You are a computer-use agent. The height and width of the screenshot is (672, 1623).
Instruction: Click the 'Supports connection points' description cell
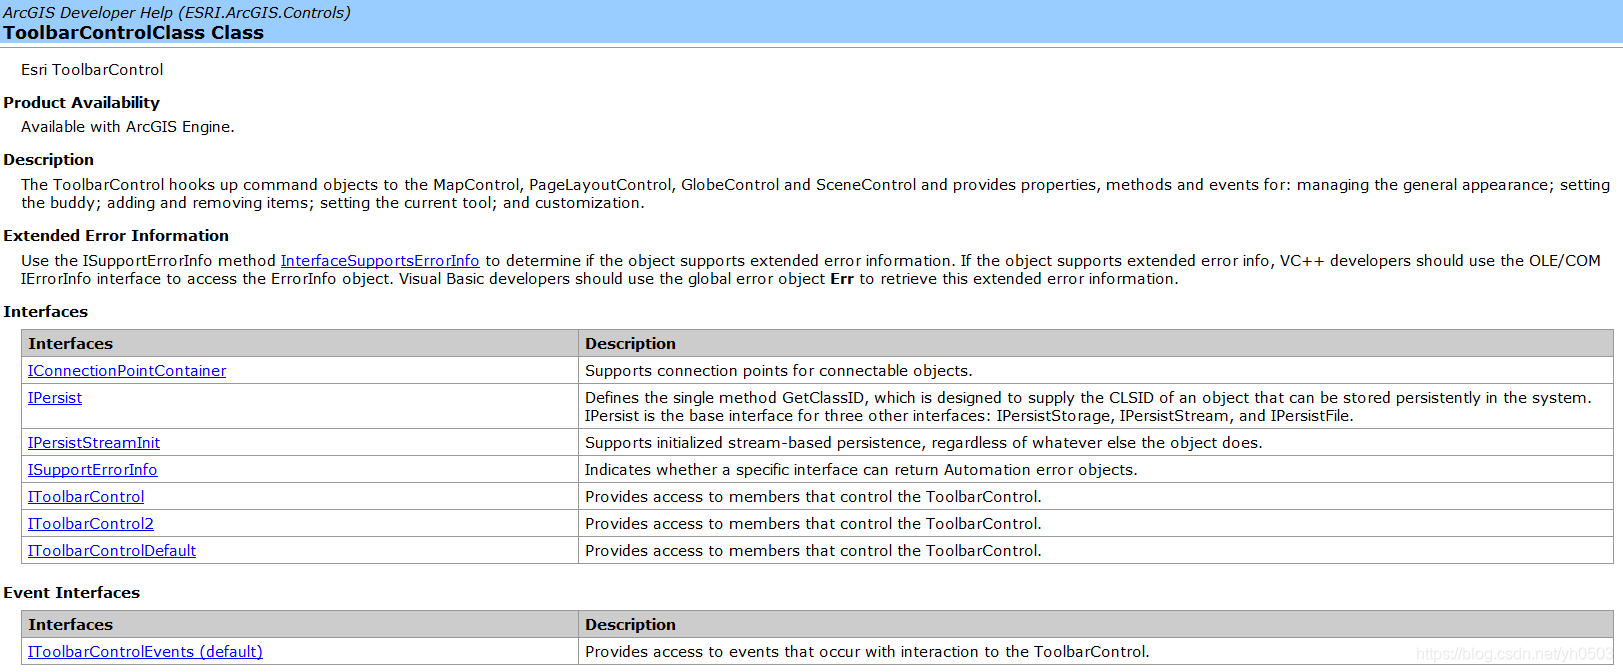778,371
